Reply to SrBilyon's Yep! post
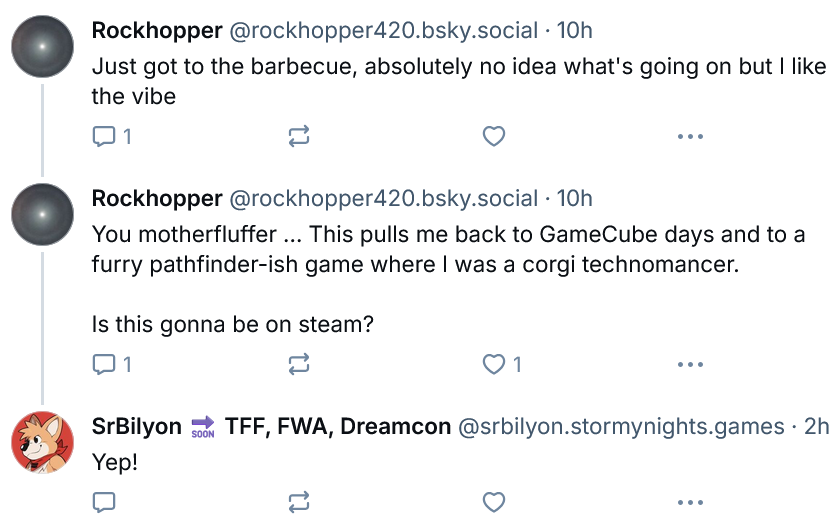Image resolution: width=837 pixels, height=523 pixels. (104, 502)
